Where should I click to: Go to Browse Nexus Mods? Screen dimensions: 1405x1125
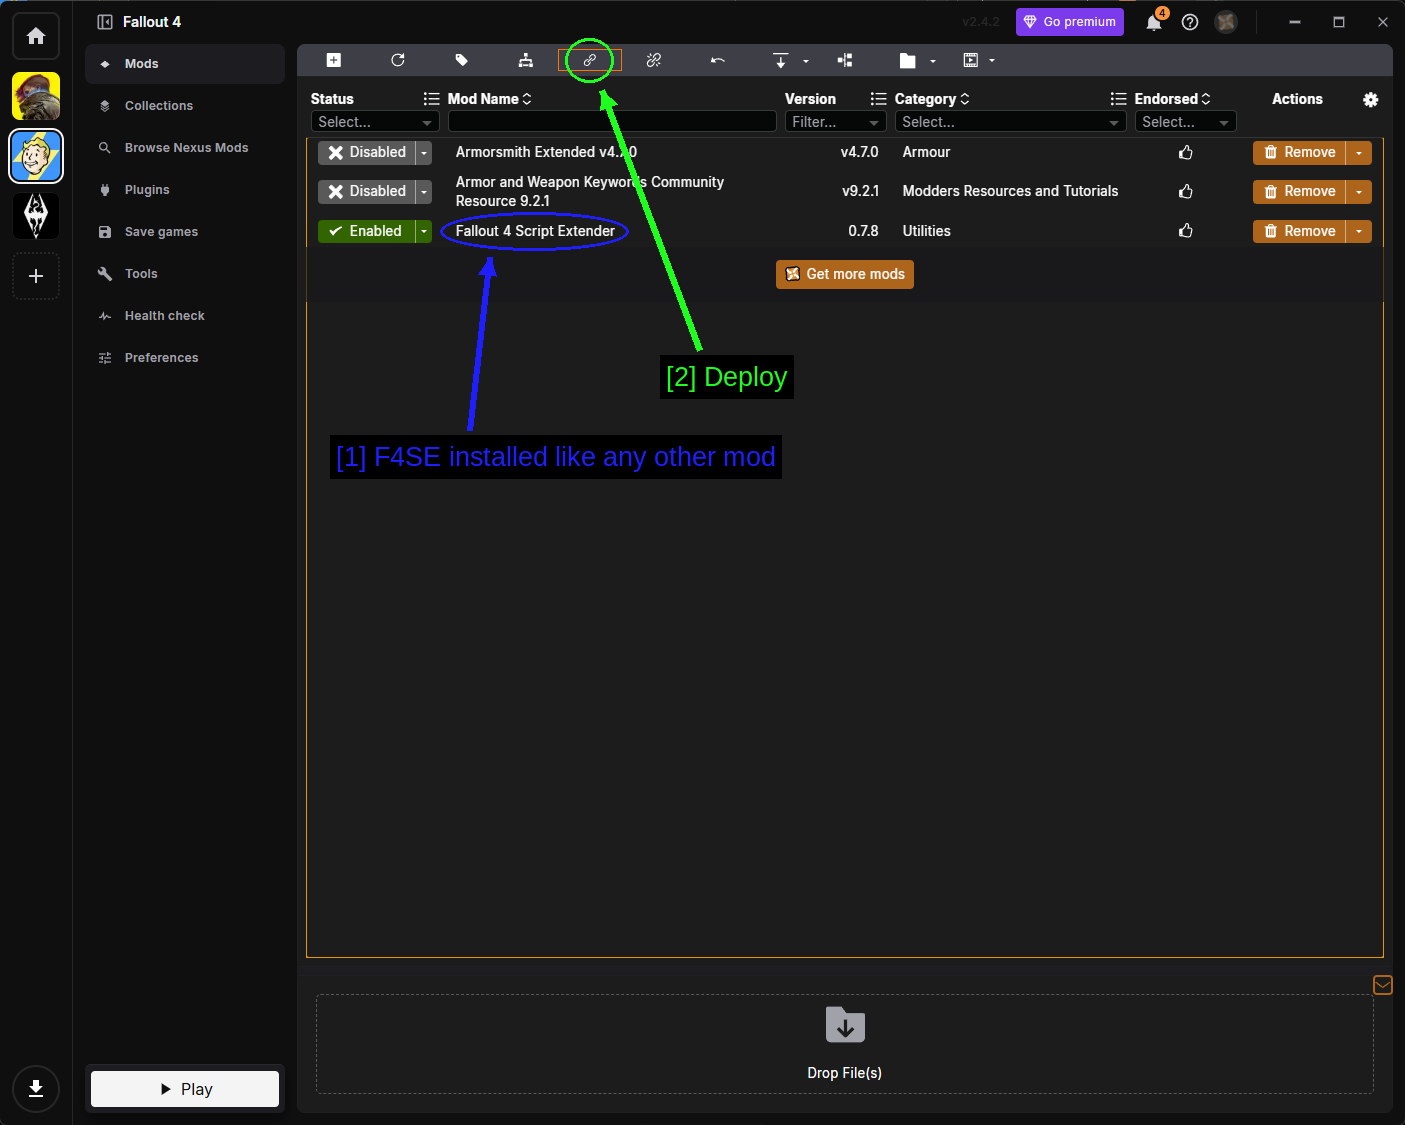coord(185,148)
